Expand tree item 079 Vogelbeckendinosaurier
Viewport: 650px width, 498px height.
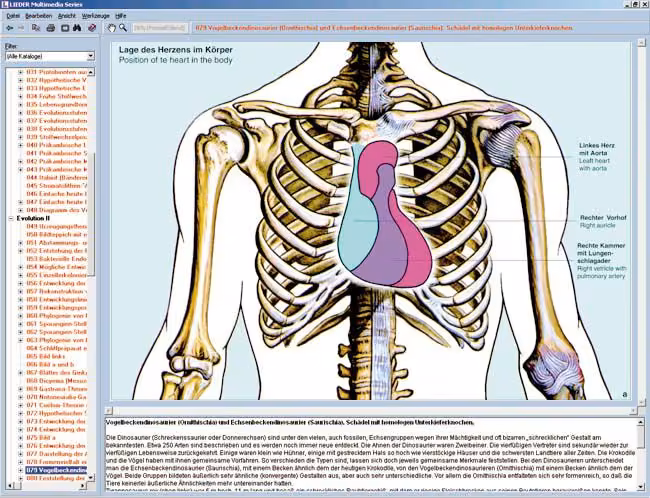tap(20, 470)
